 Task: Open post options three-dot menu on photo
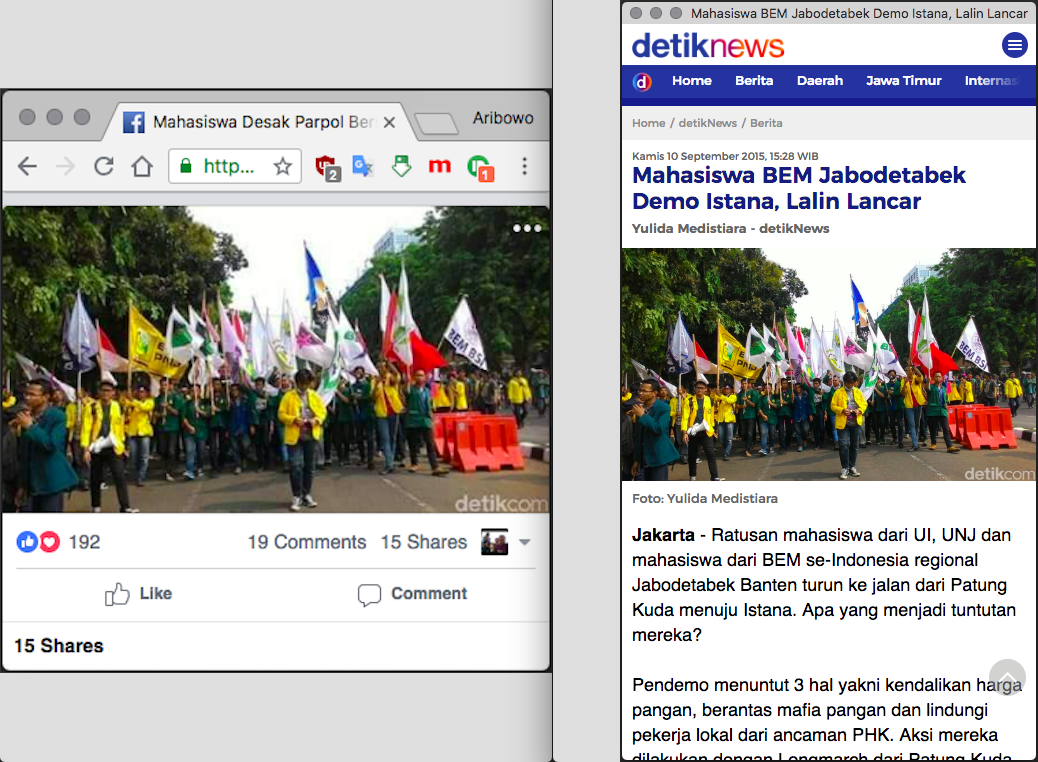(x=526, y=229)
